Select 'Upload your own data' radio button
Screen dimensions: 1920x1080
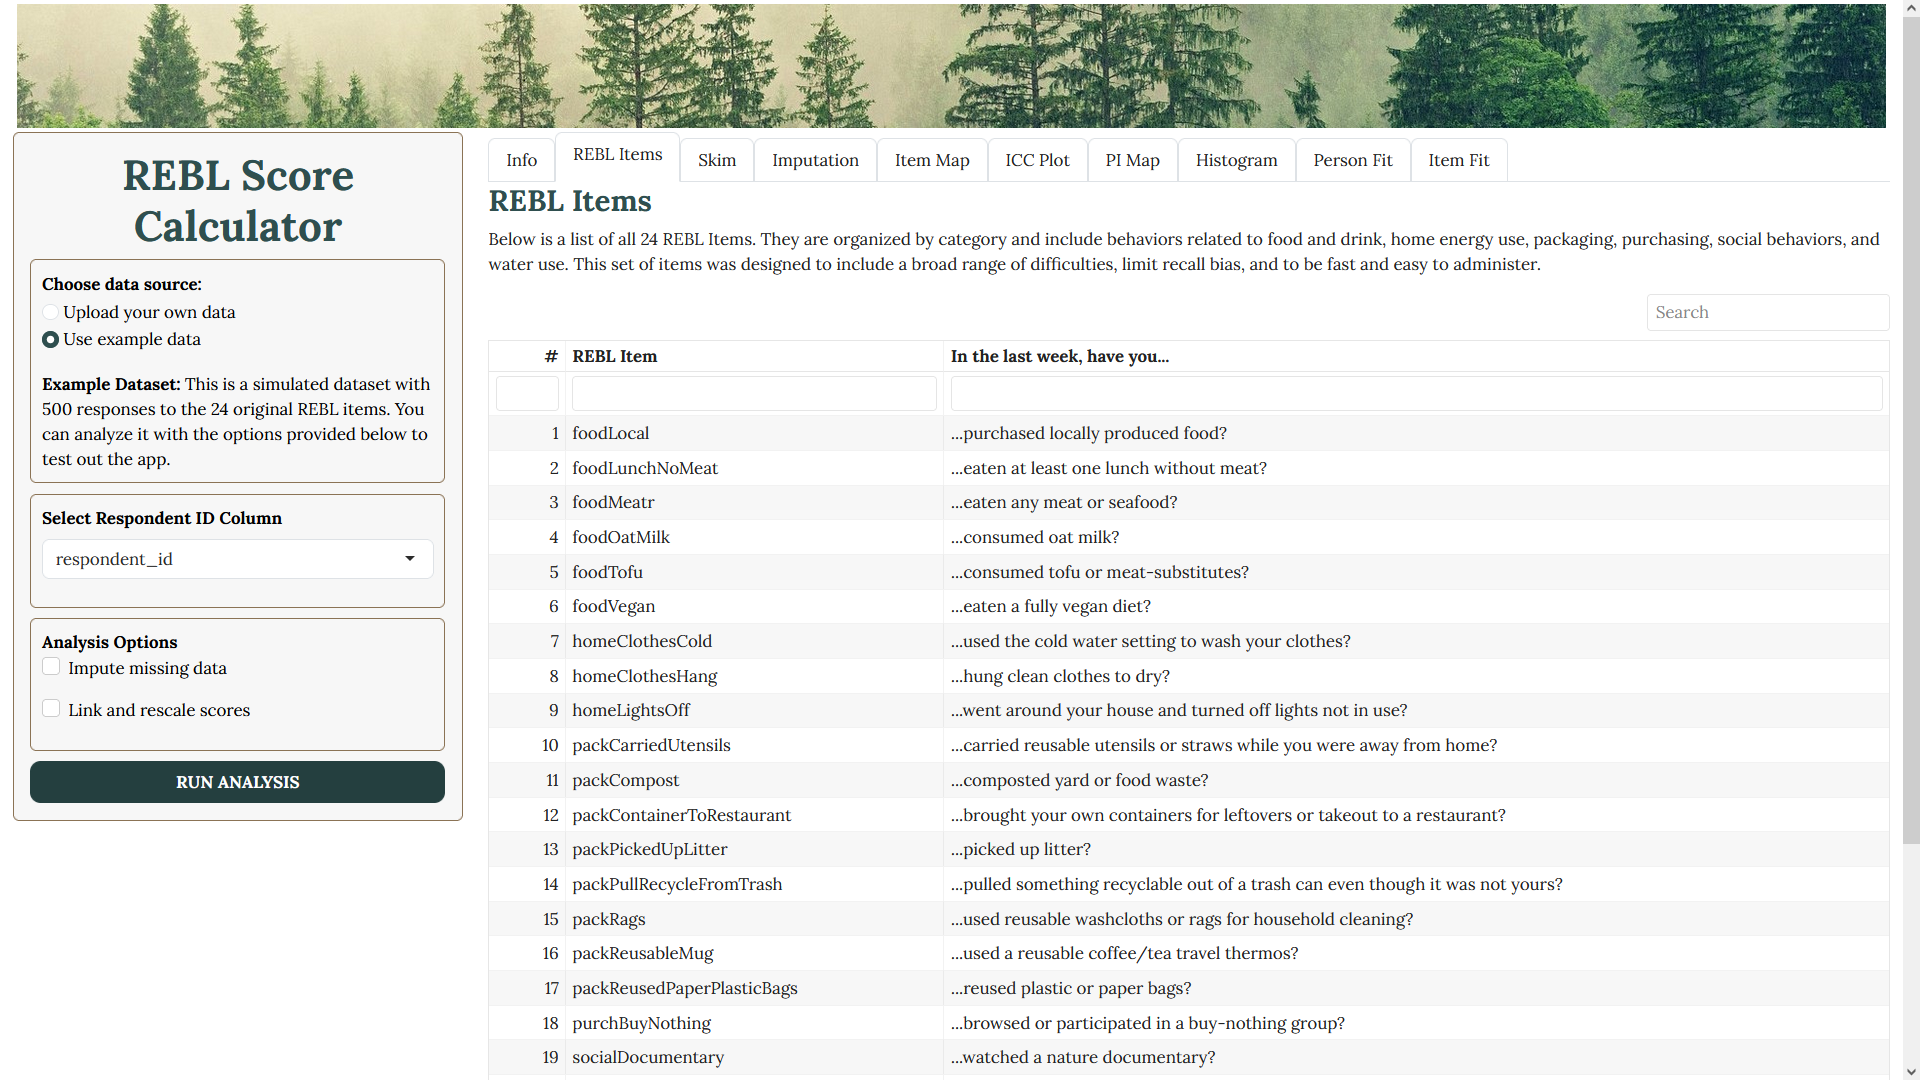pos(51,312)
